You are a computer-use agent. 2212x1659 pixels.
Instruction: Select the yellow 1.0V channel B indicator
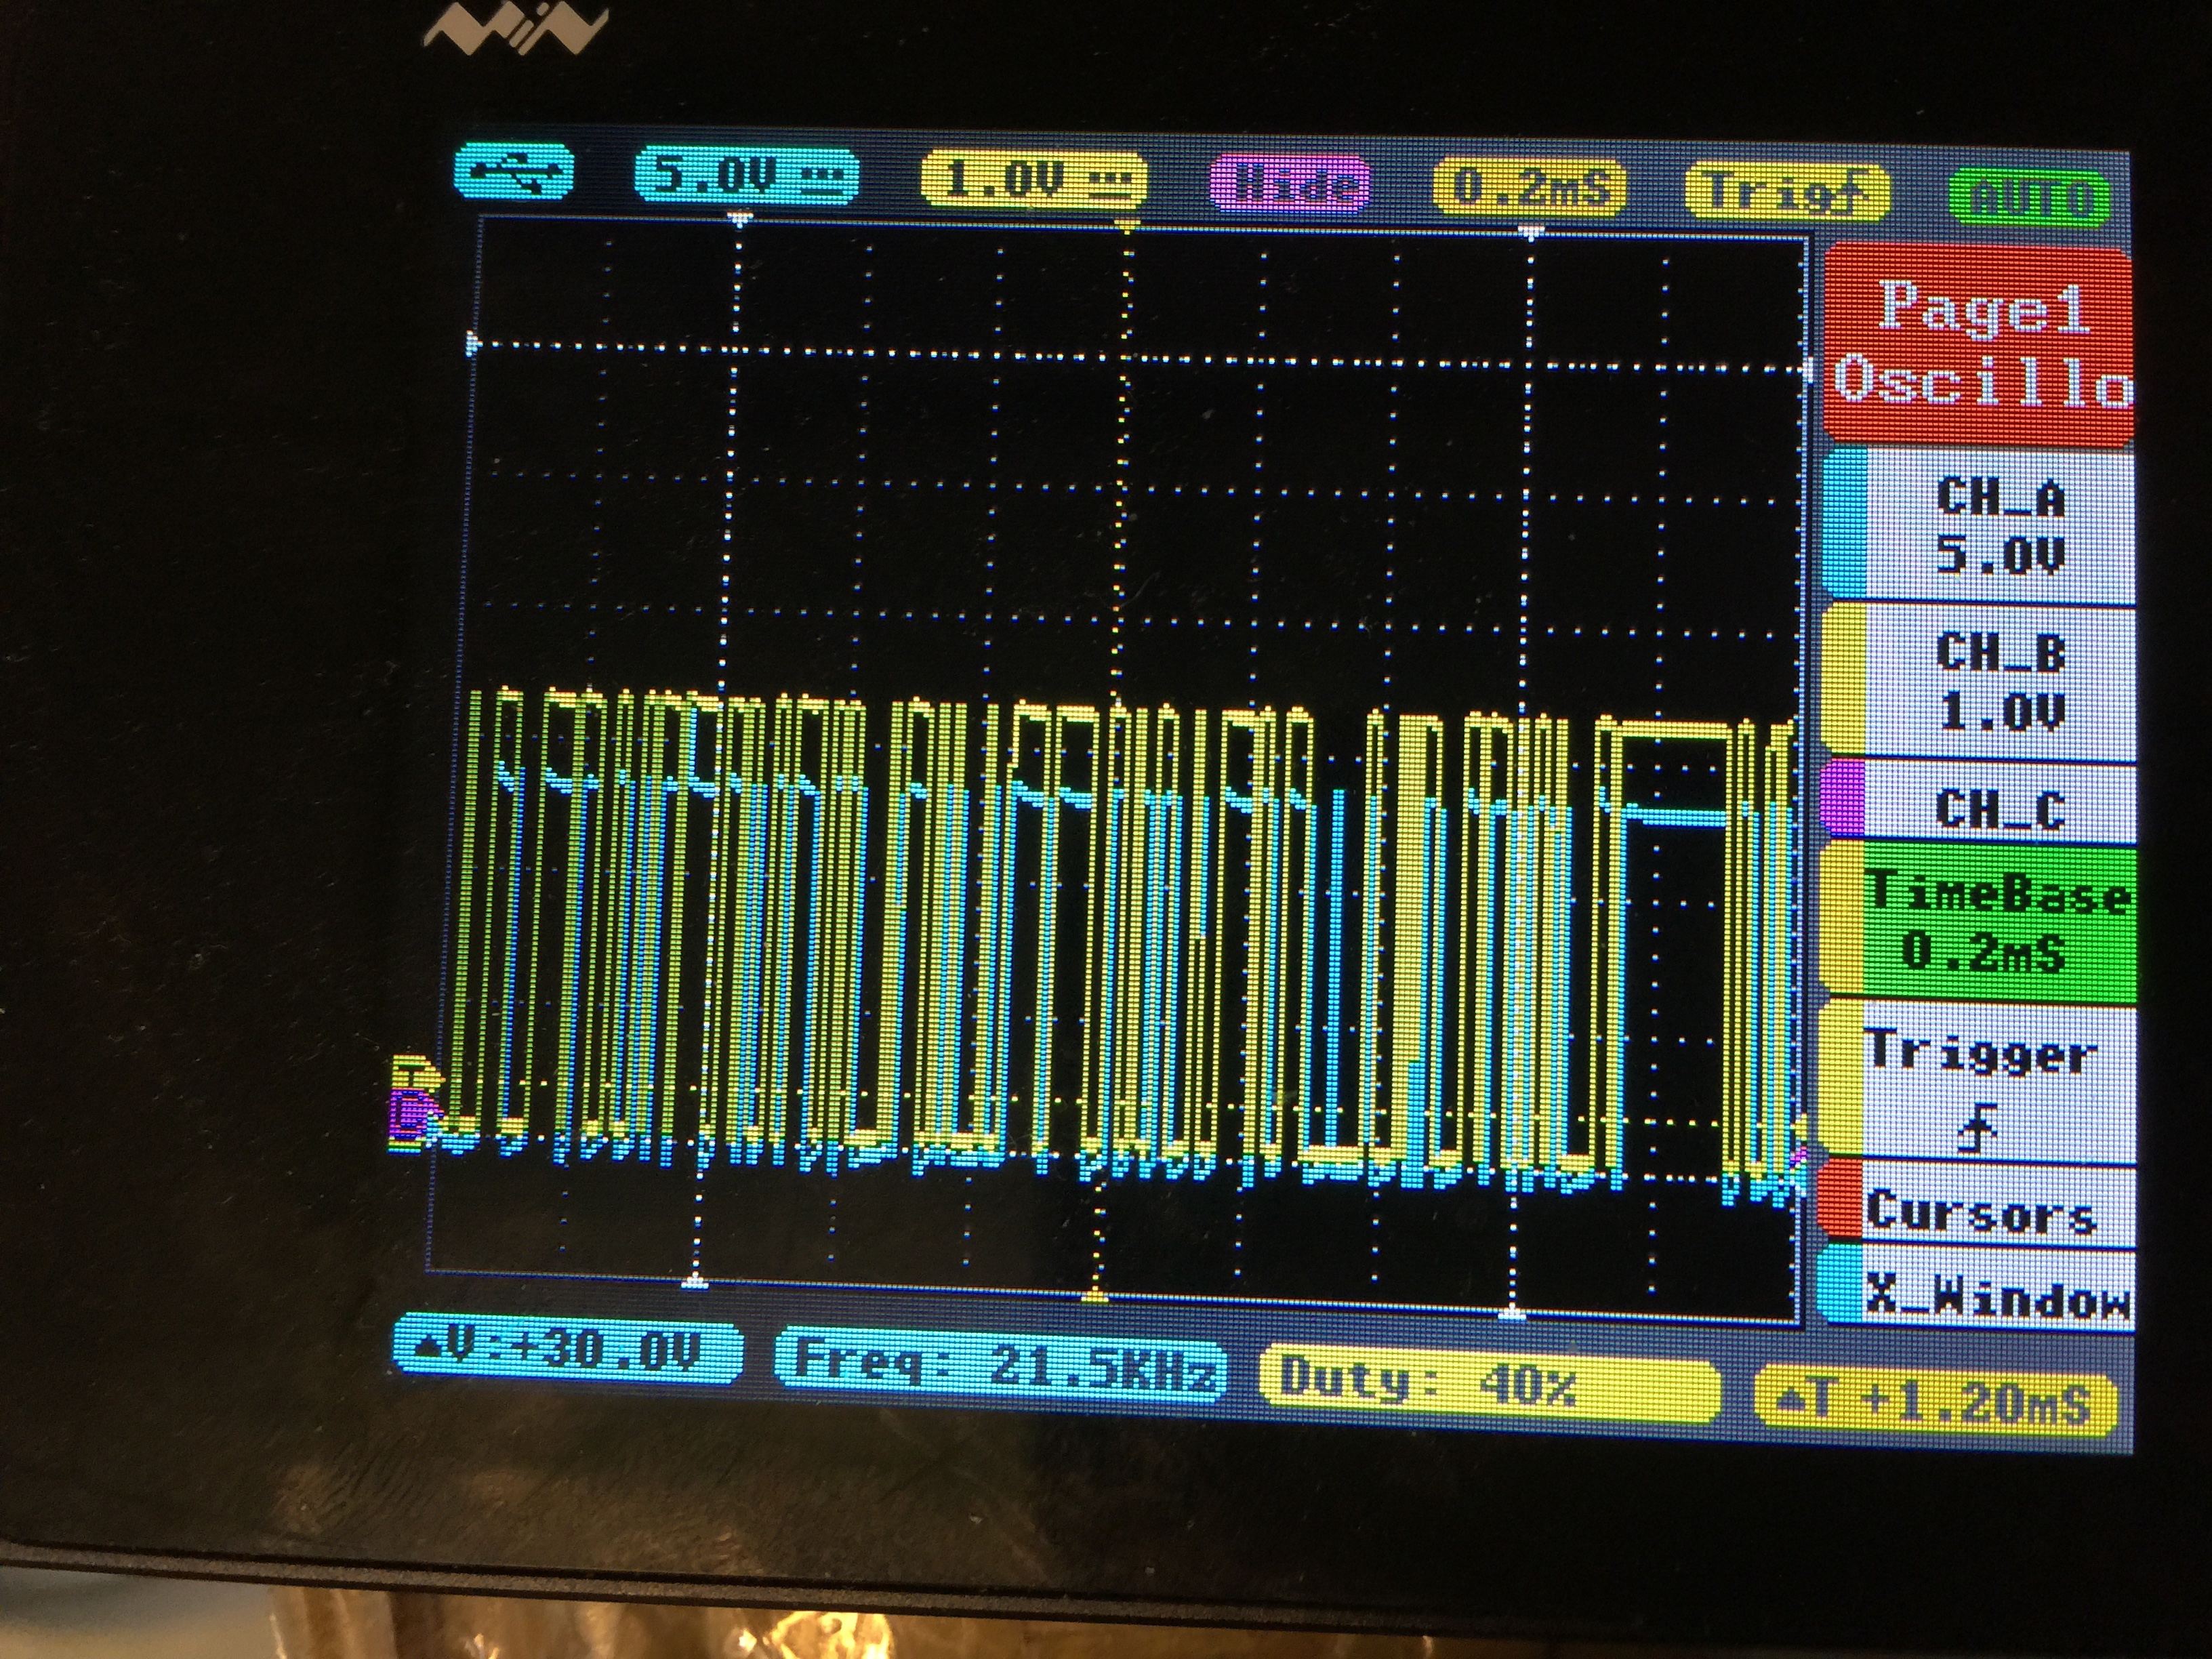click(1033, 181)
